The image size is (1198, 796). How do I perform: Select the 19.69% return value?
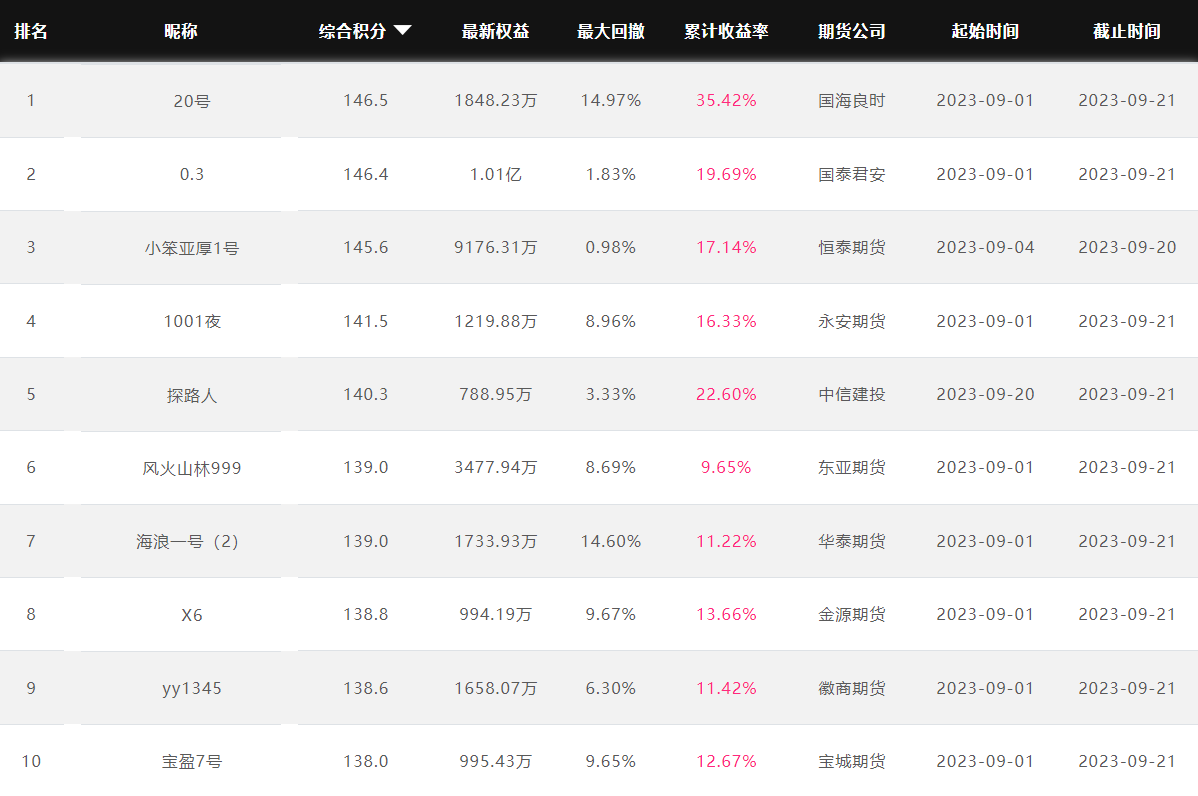point(726,174)
